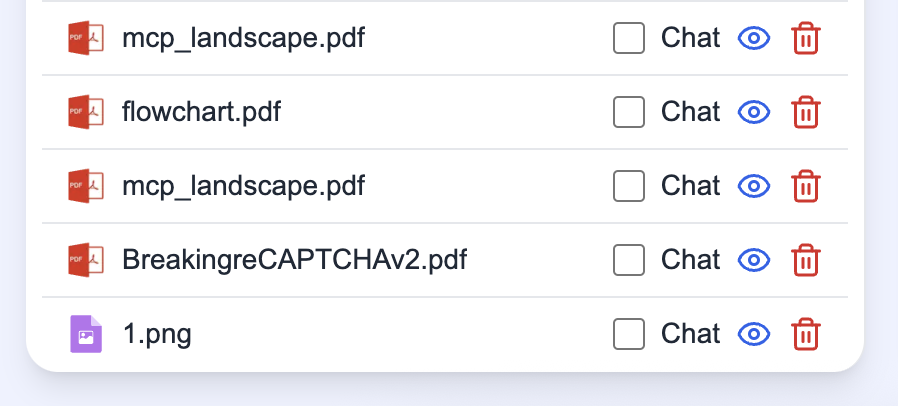Preview flowchart.pdf with the eye icon

(x=754, y=112)
